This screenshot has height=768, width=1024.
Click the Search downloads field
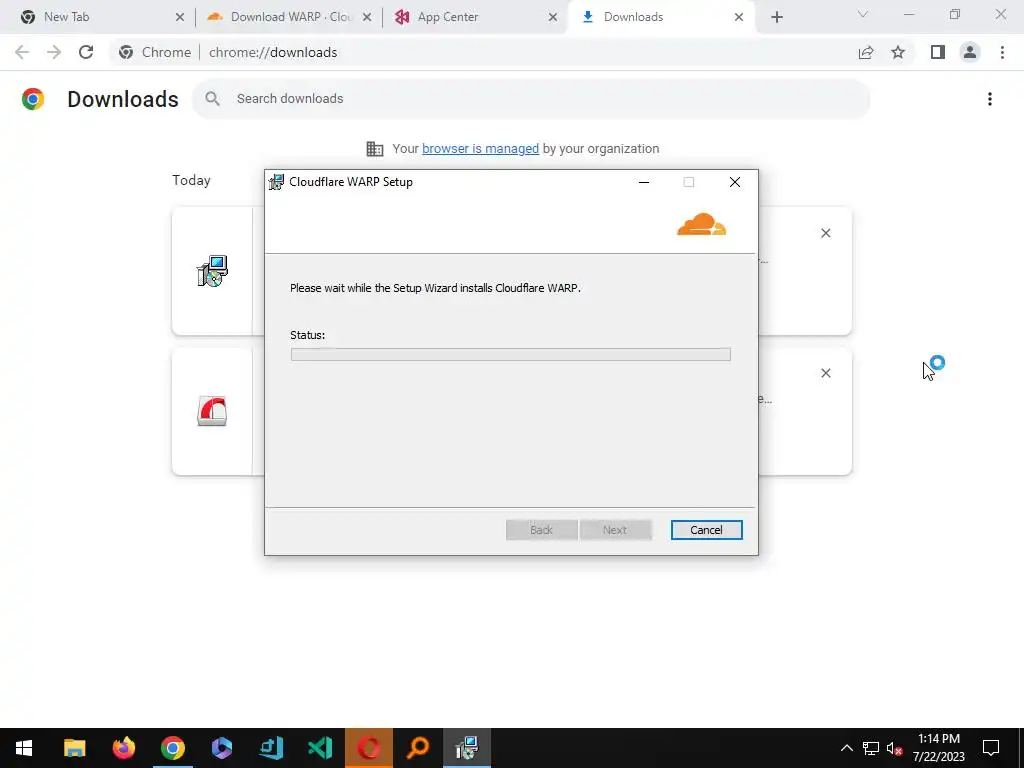coord(531,99)
